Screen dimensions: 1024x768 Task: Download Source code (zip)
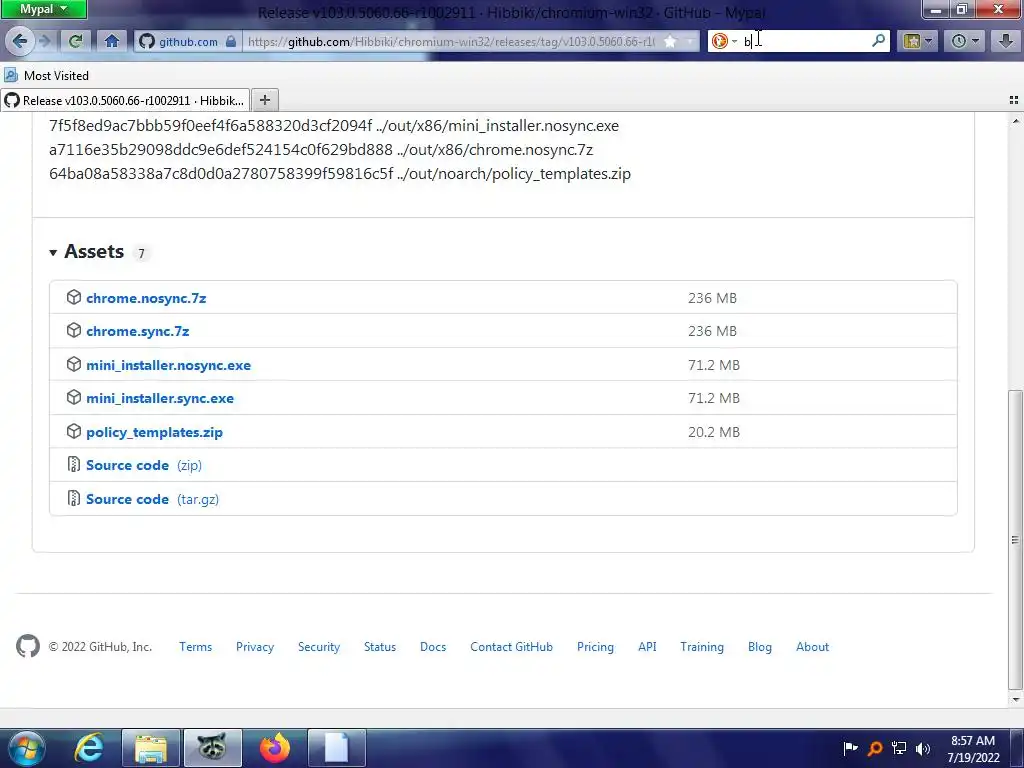[144, 465]
